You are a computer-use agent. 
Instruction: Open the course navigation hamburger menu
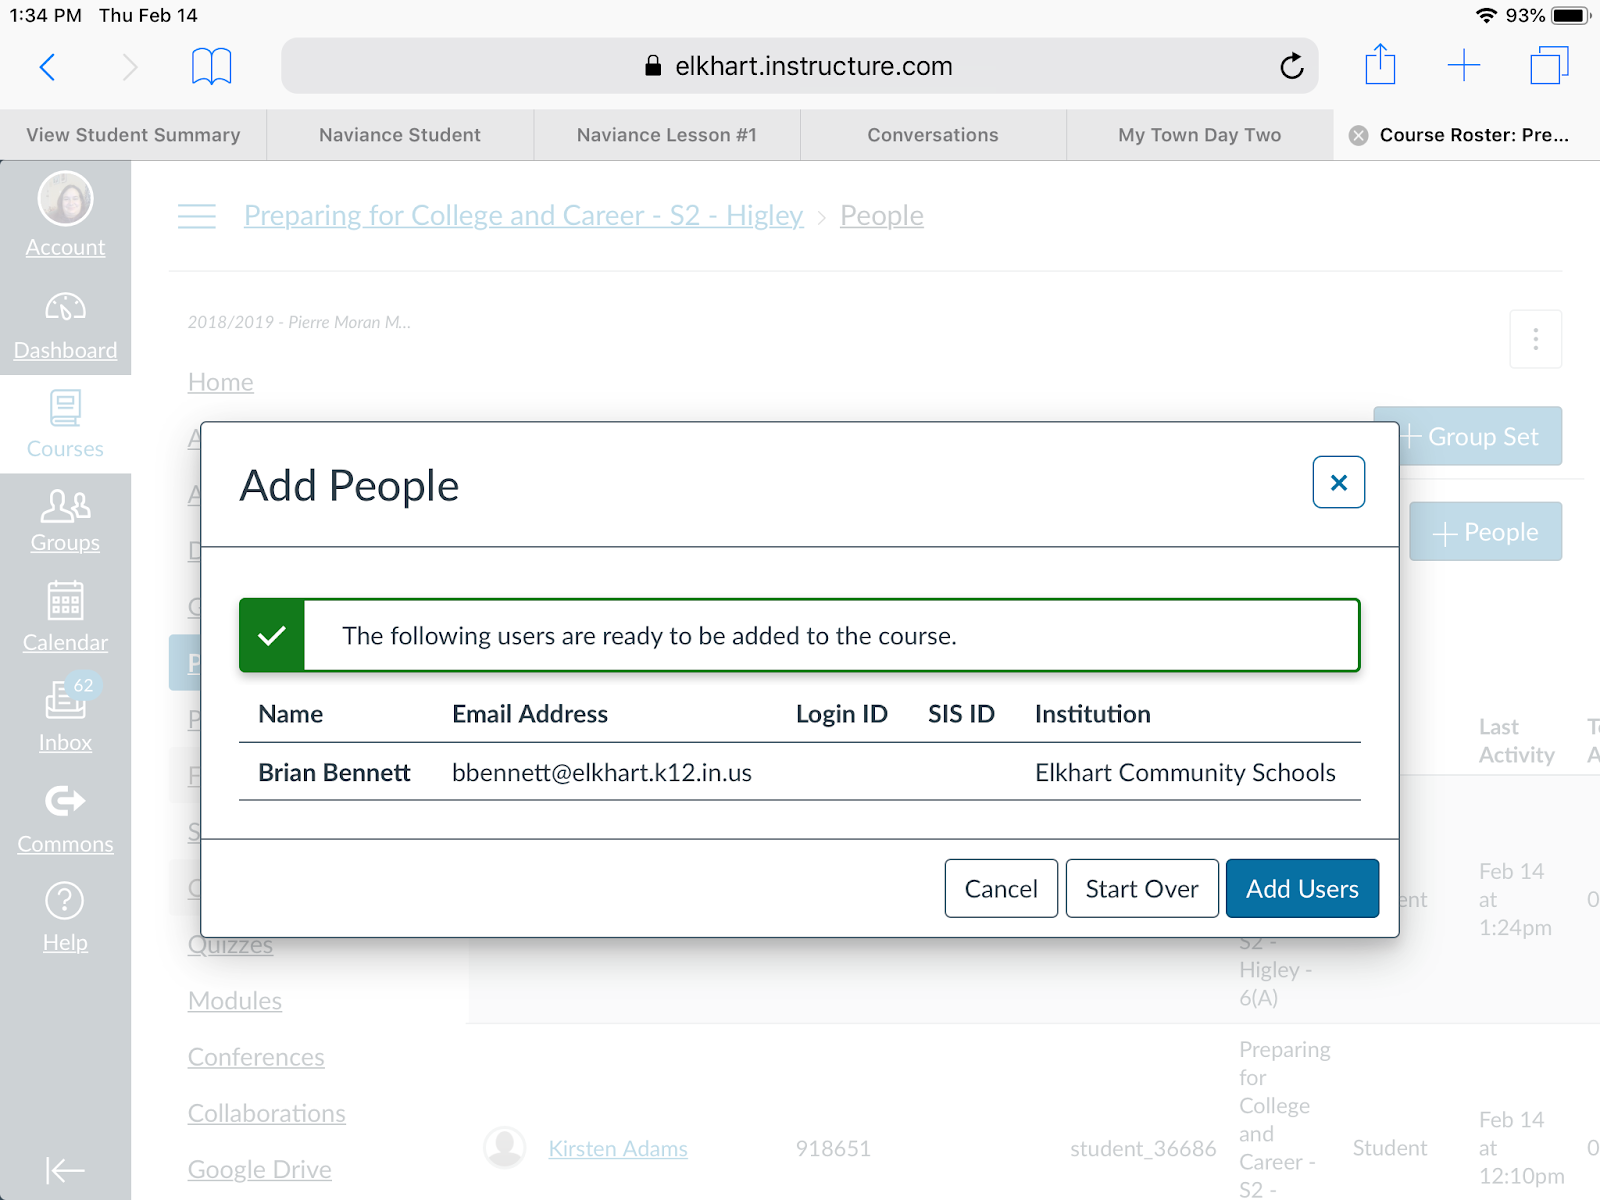[x=196, y=215]
